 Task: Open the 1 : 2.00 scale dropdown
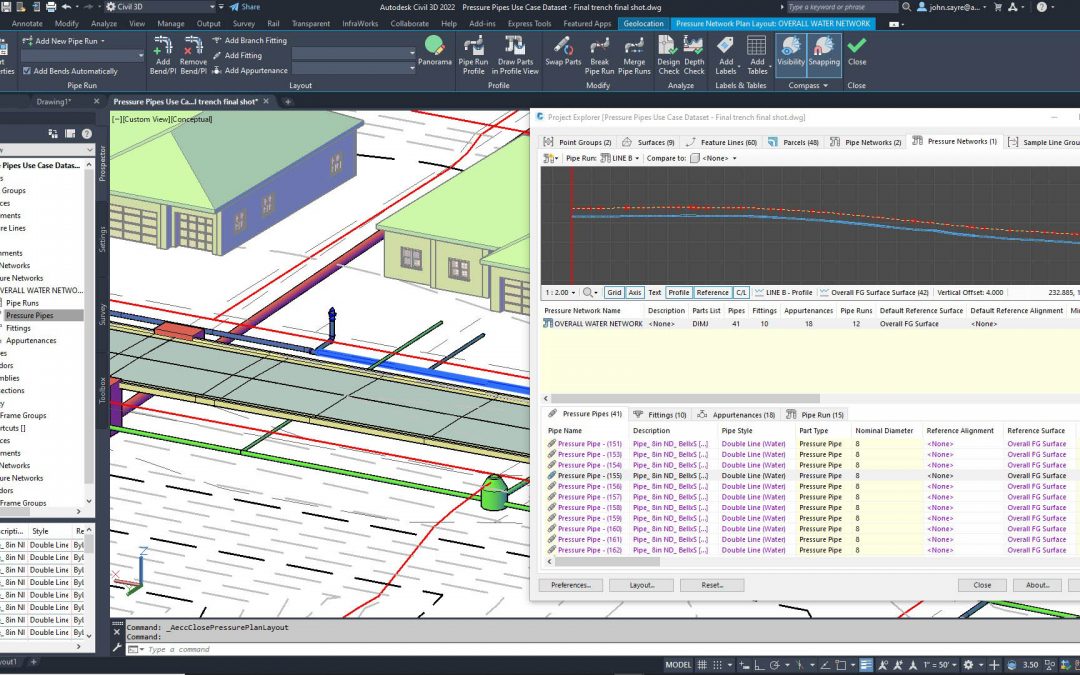(x=559, y=293)
